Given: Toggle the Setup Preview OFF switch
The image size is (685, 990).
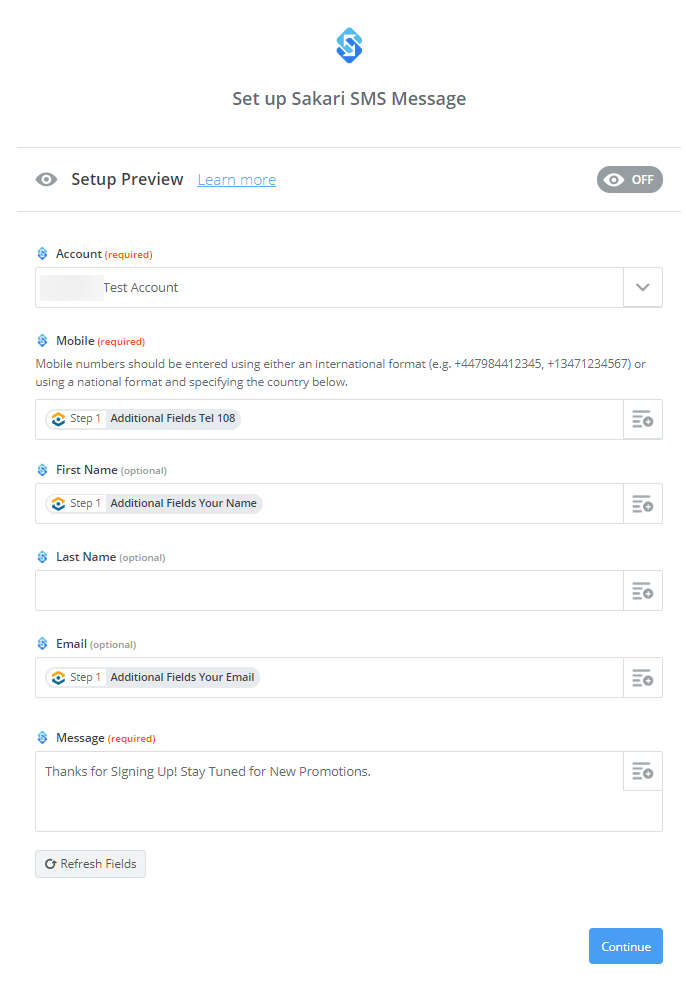Looking at the screenshot, I should pyautogui.click(x=629, y=180).
